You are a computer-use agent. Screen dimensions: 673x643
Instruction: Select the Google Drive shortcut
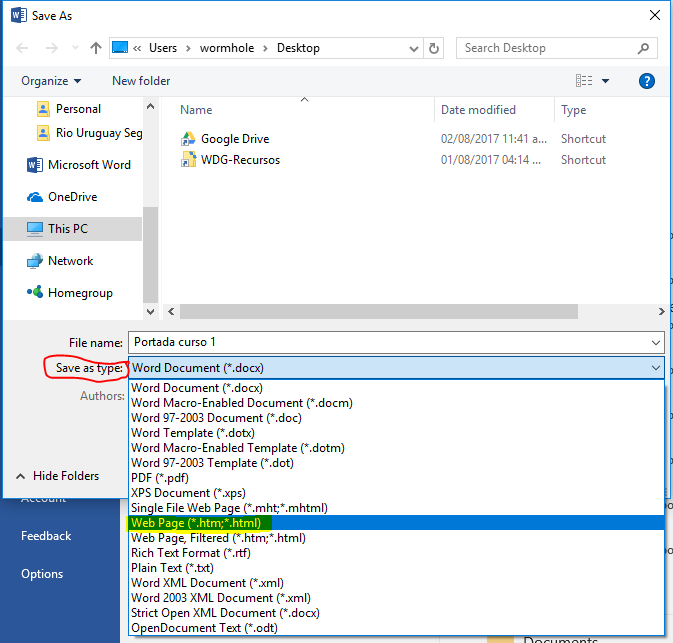pyautogui.click(x=235, y=139)
